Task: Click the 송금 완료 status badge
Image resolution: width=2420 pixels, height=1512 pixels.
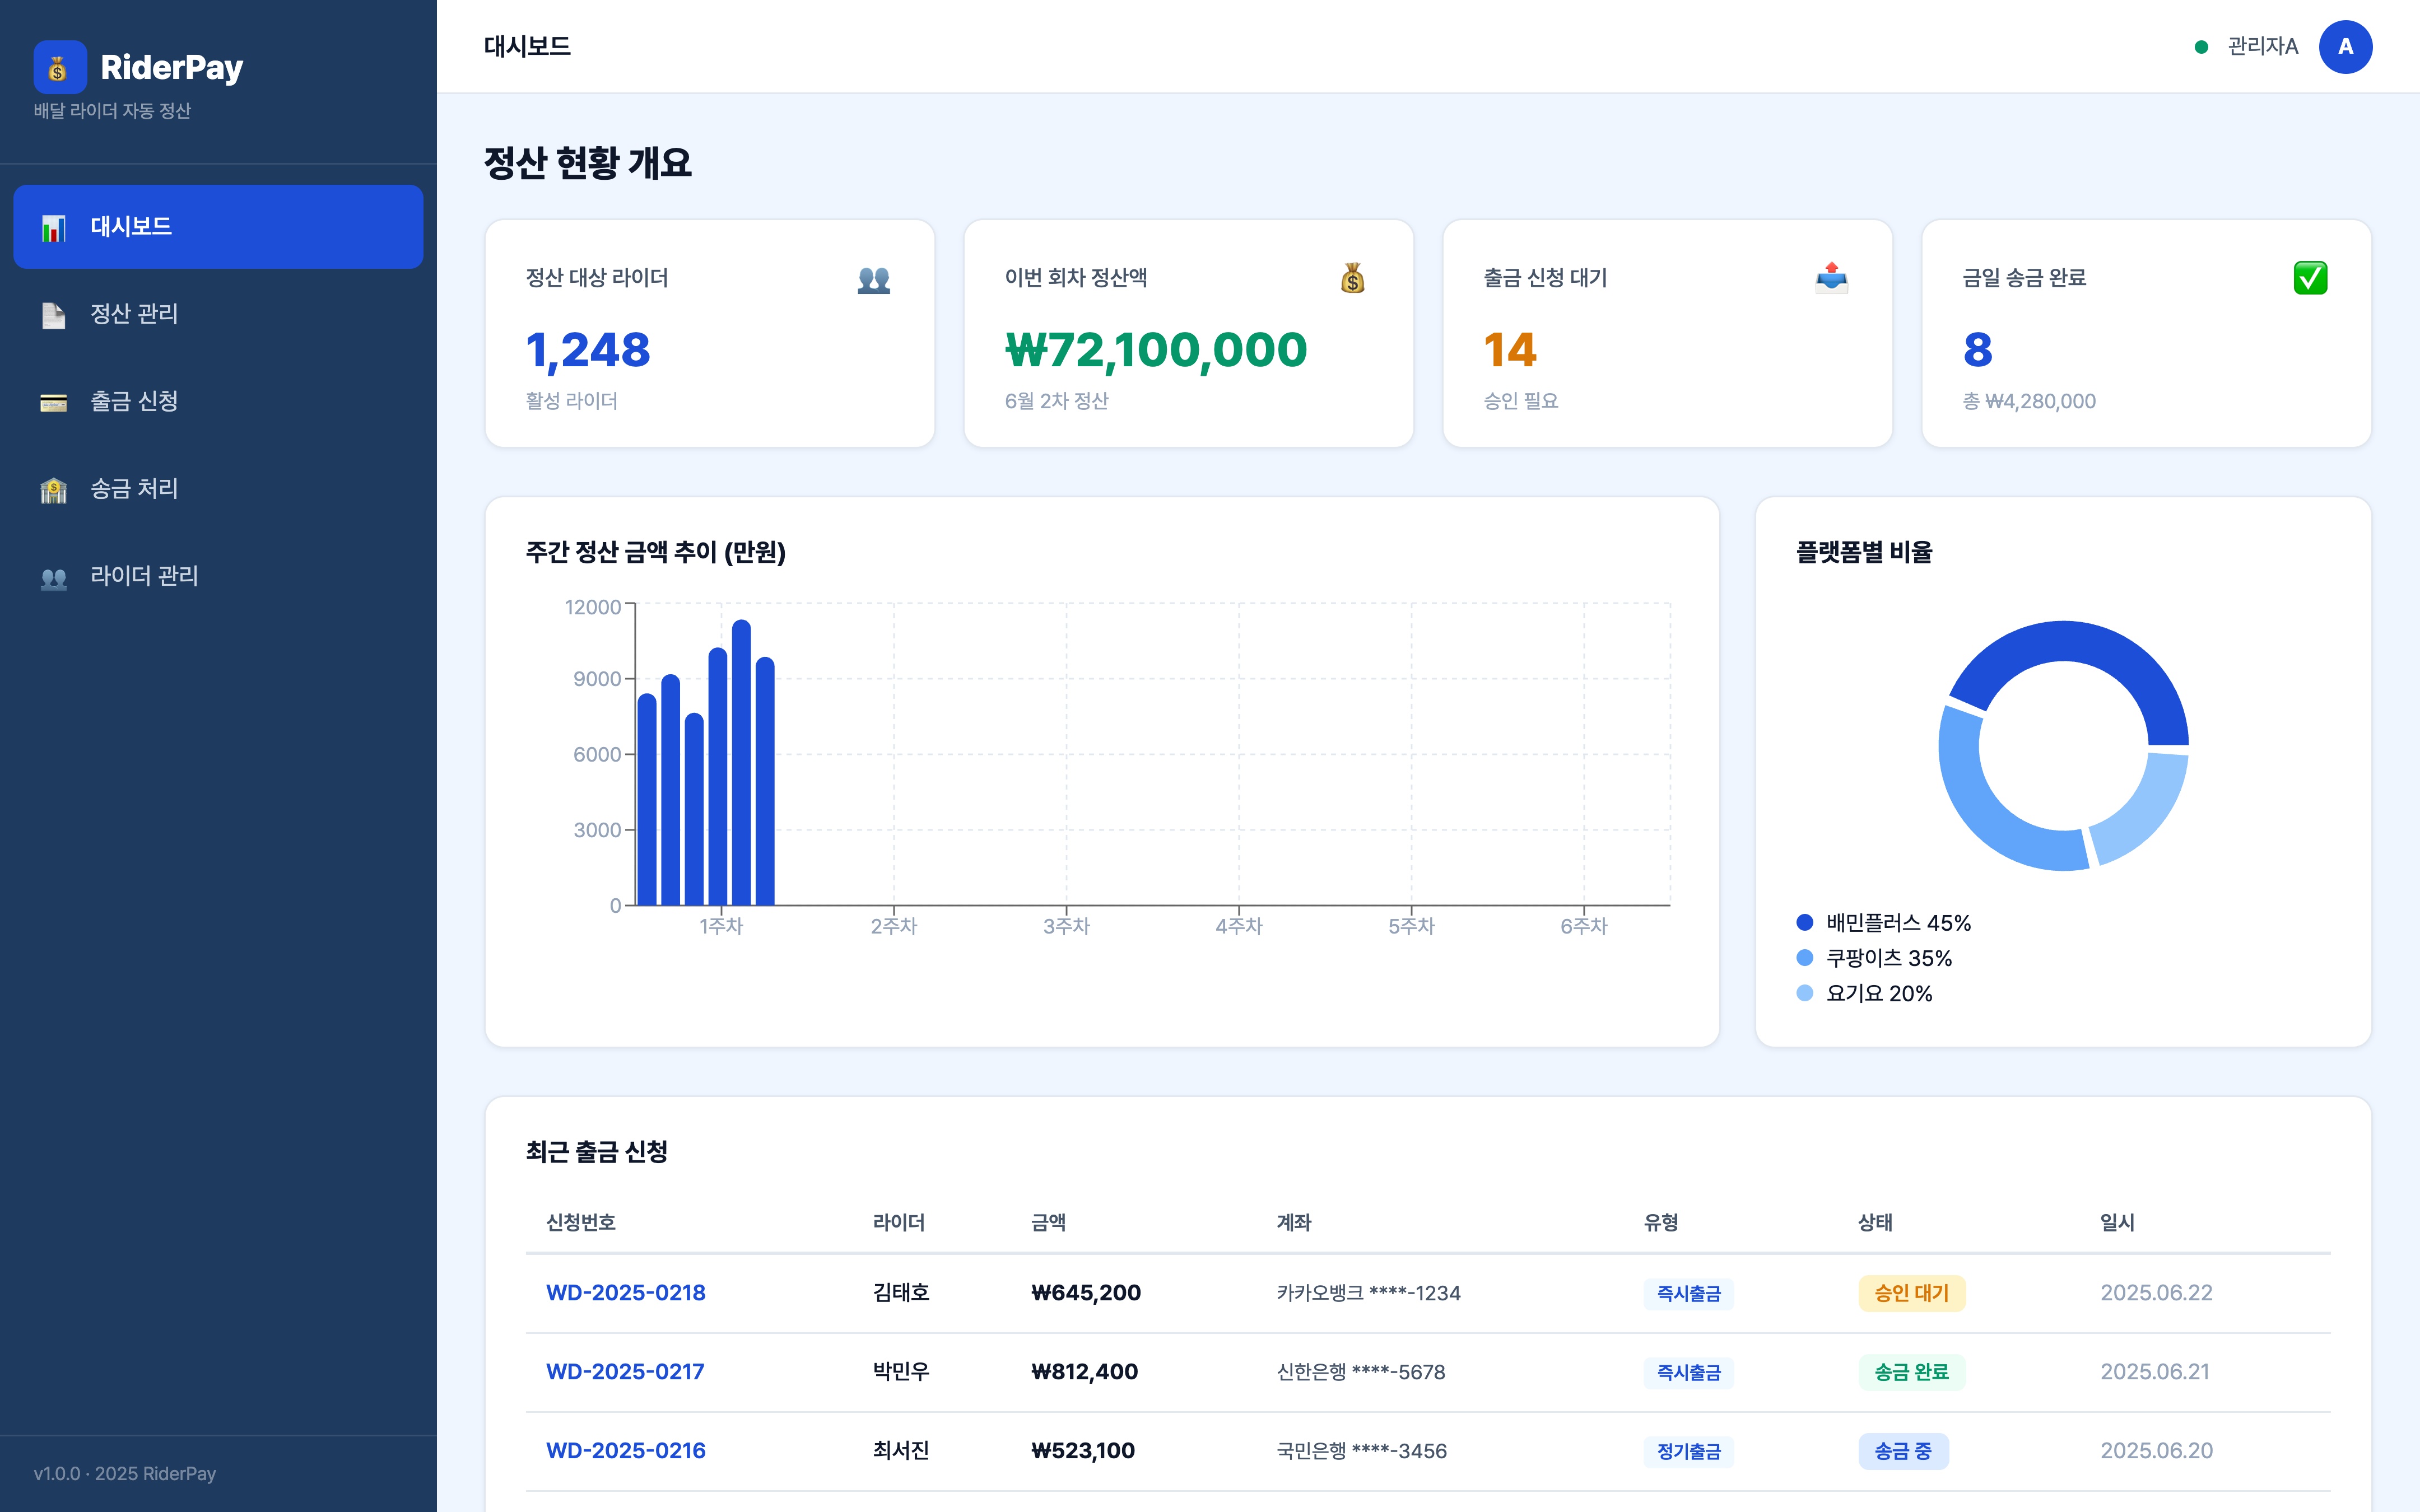Action: click(x=1911, y=1372)
